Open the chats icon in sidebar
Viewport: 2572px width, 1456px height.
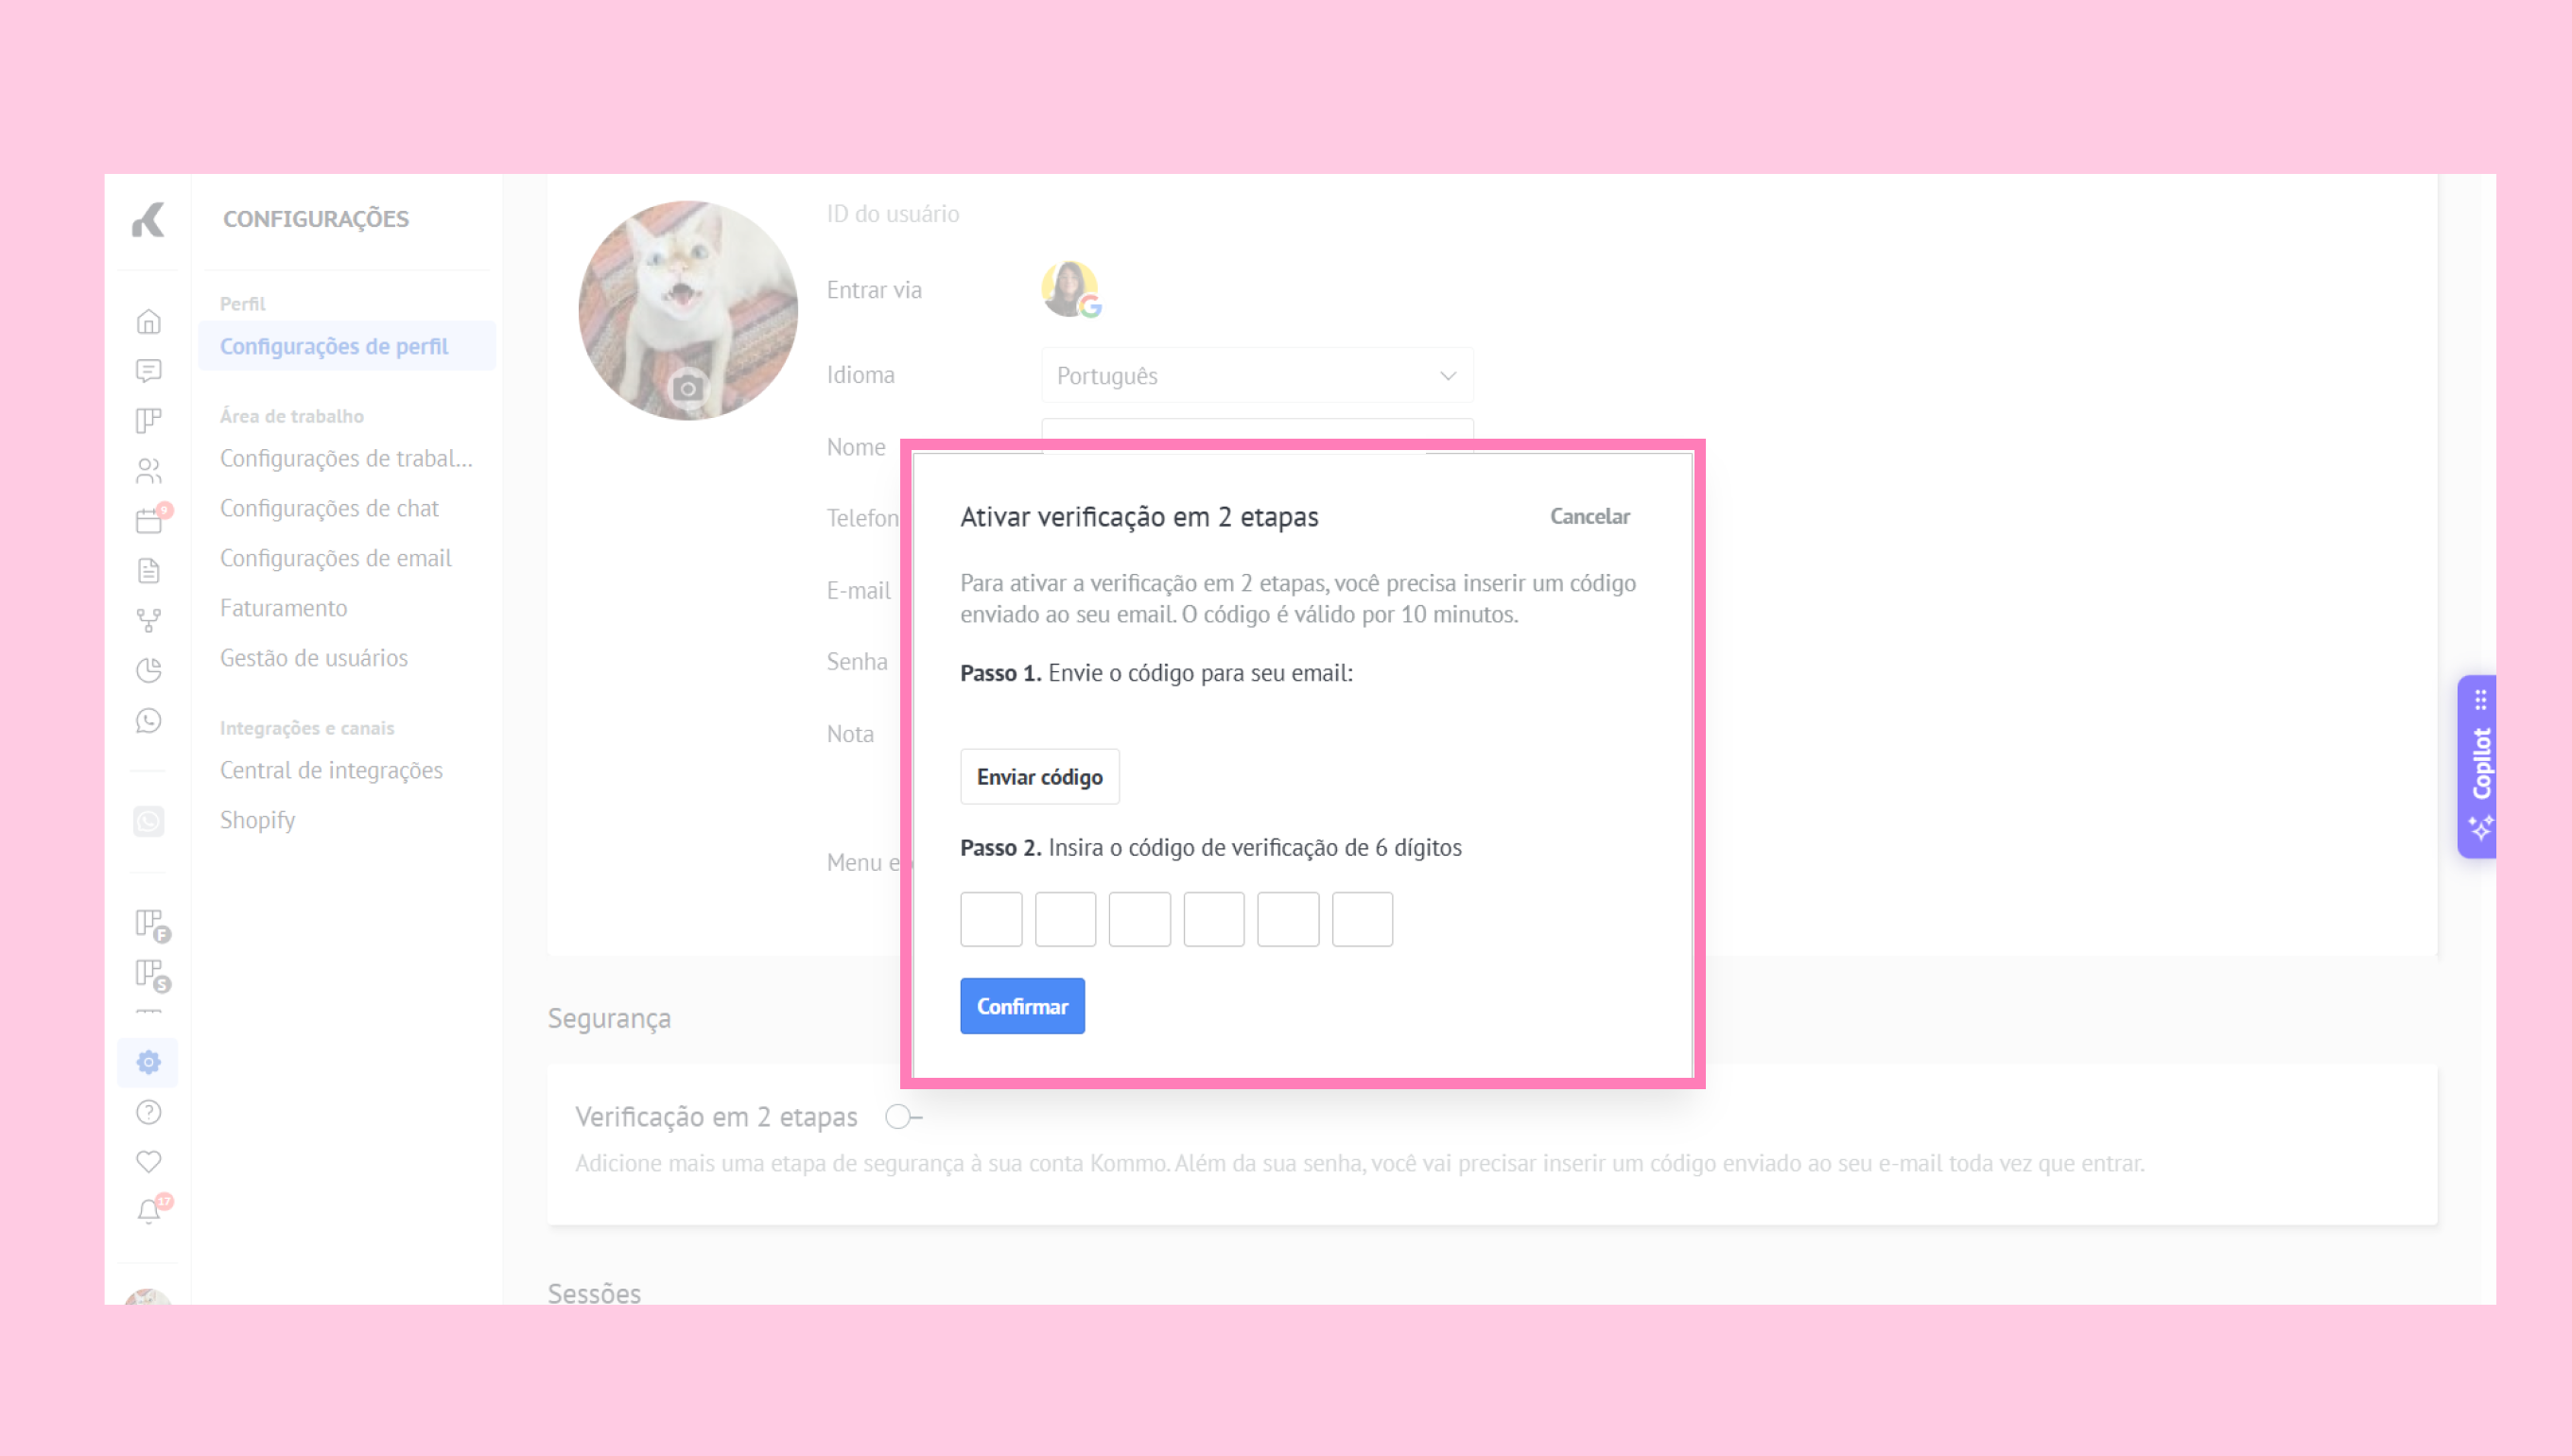click(x=148, y=371)
